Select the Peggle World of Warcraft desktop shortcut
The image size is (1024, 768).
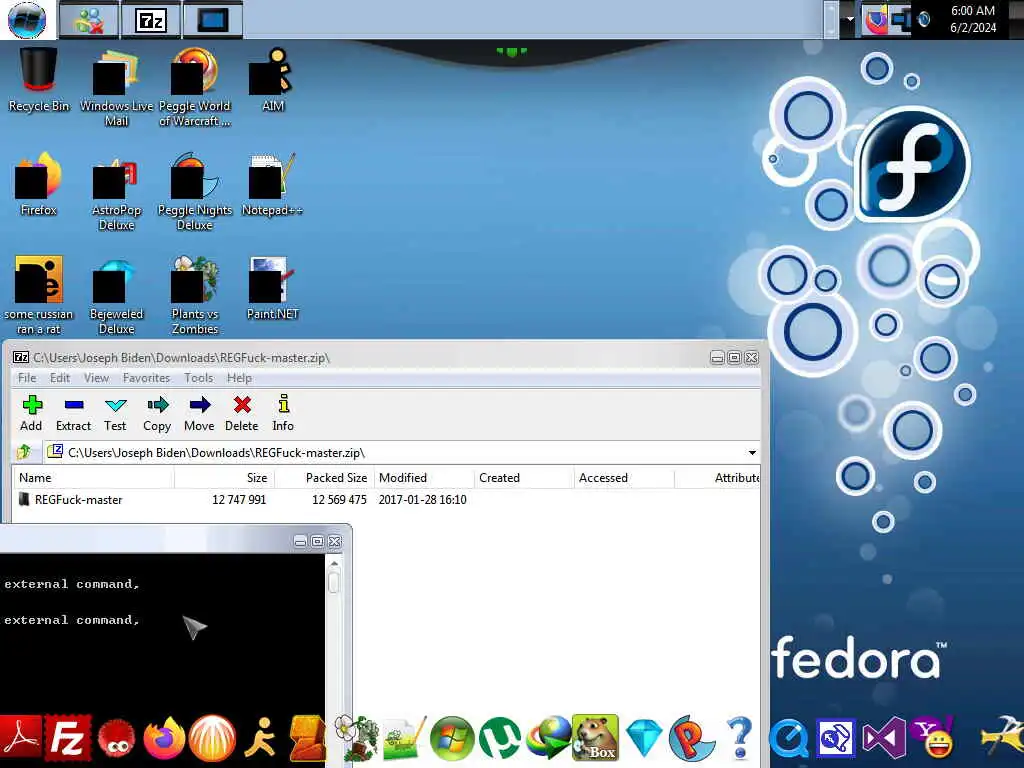pos(195,87)
